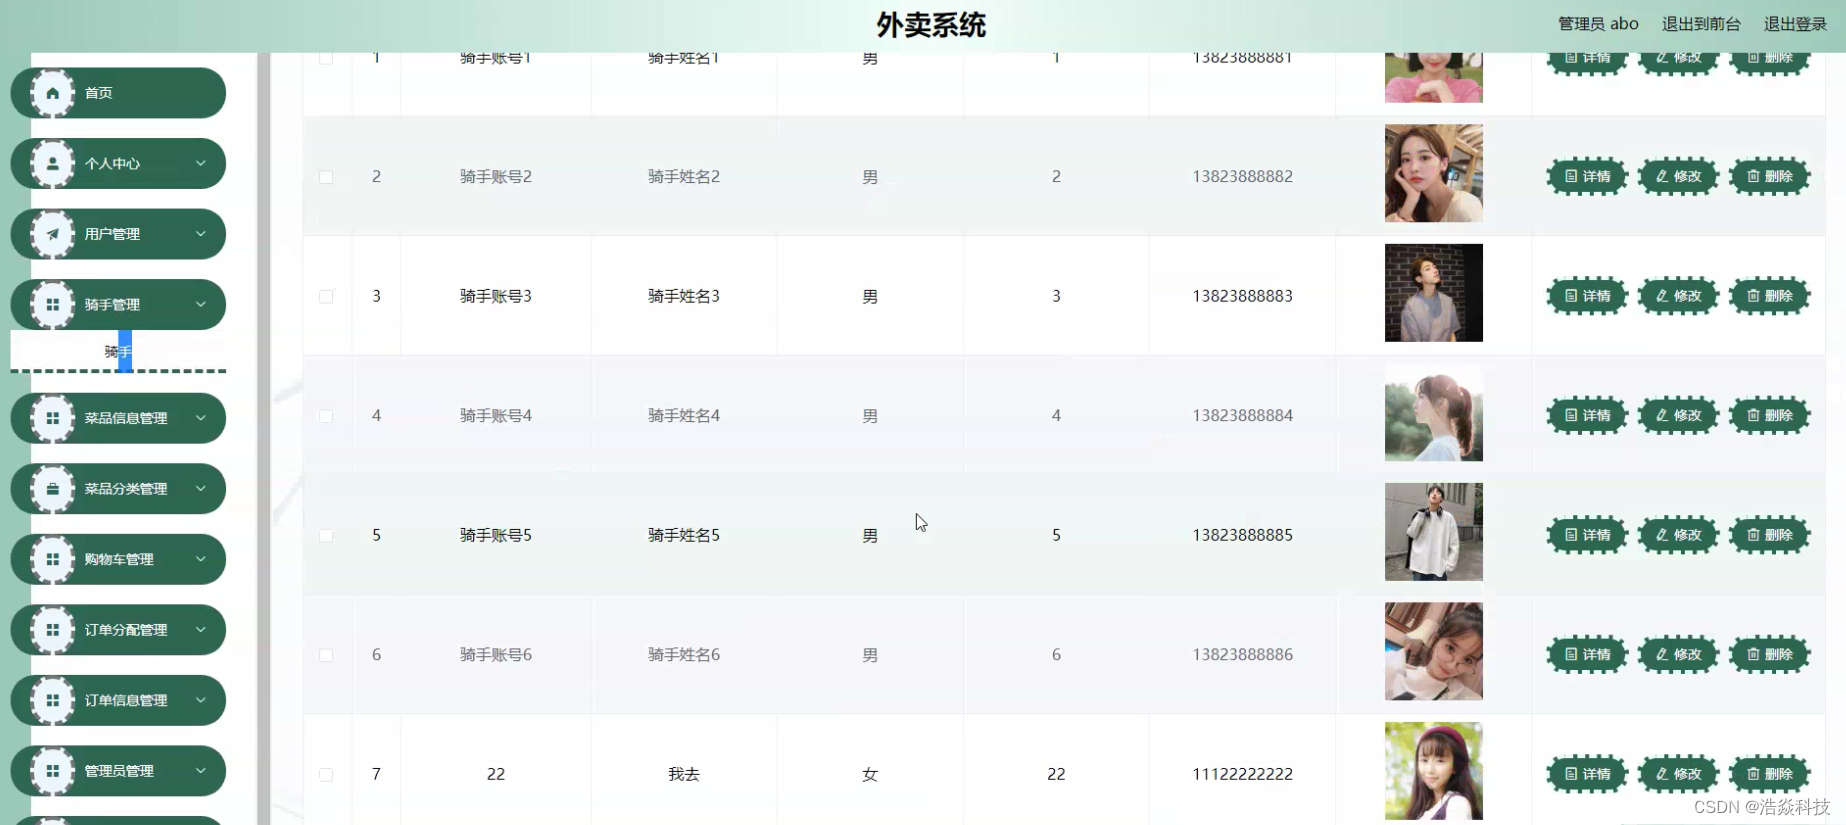1846x825 pixels.
Task: Expand the 购物车管理 chevron
Action: click(201, 559)
